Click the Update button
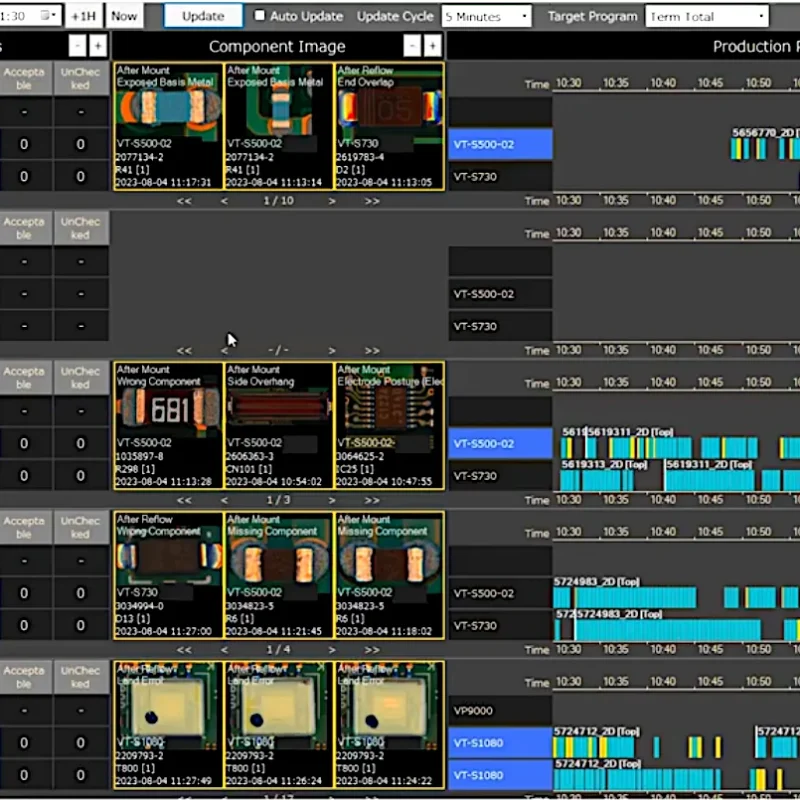The image size is (800, 800). (203, 16)
